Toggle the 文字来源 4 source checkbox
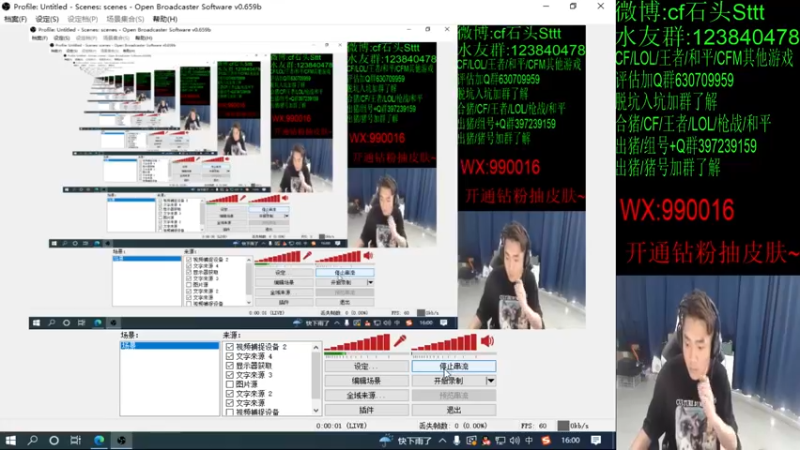Image resolution: width=800 pixels, height=450 pixels. tap(230, 356)
